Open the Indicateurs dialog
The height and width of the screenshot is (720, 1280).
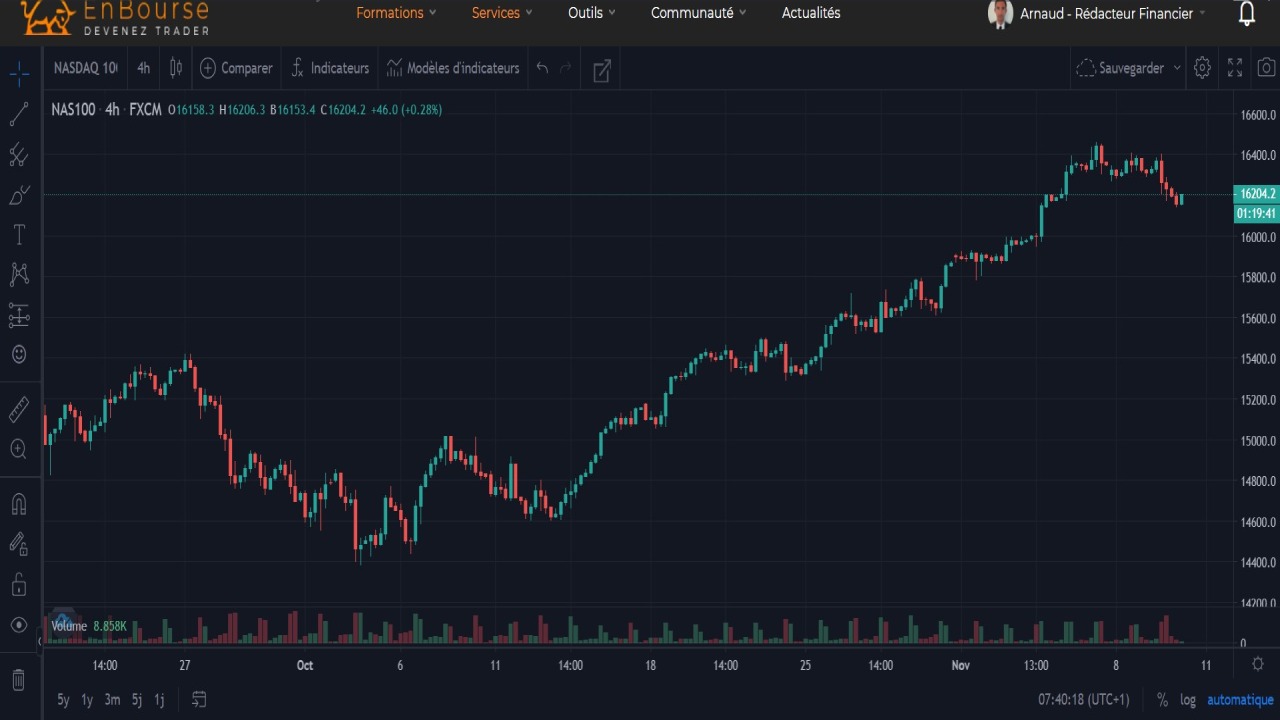330,68
